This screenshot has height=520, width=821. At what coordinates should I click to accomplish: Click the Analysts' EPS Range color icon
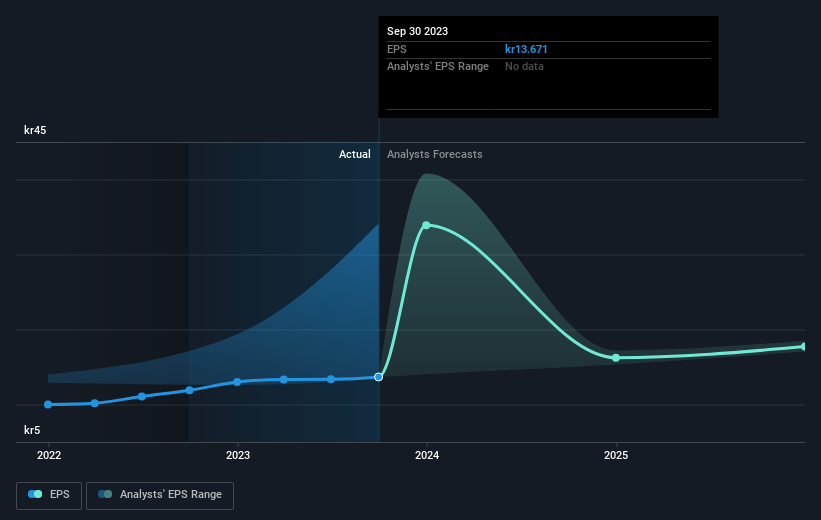pos(105,494)
